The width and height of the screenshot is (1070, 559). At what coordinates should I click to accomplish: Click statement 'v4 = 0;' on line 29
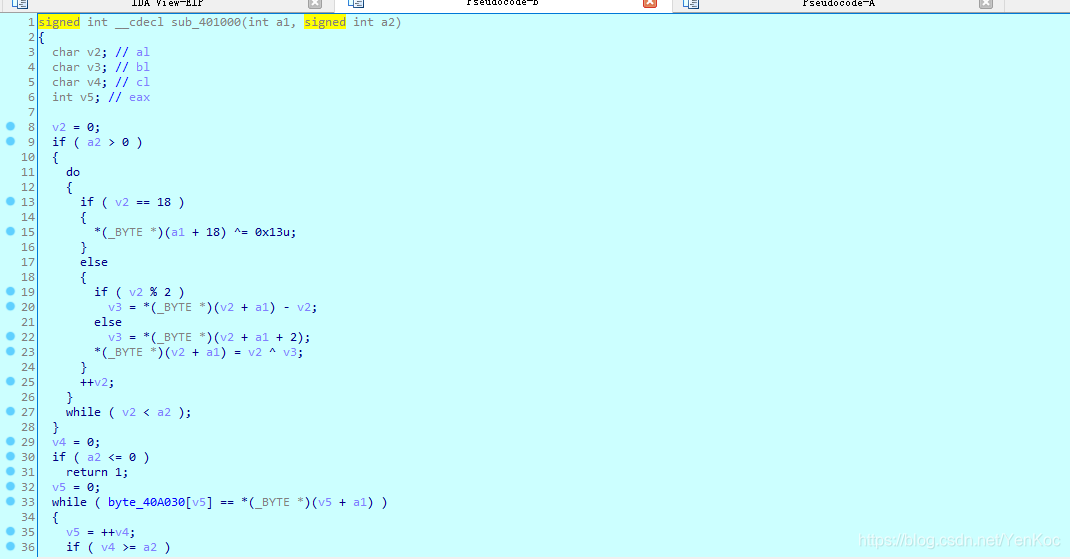coord(76,442)
